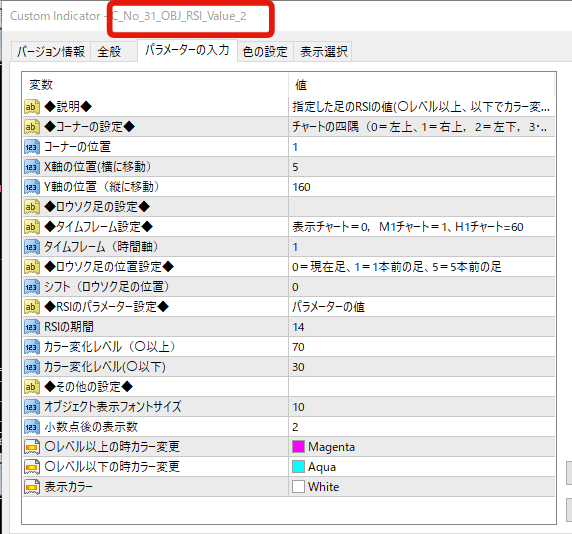Click the 変数 column header

click(155, 85)
